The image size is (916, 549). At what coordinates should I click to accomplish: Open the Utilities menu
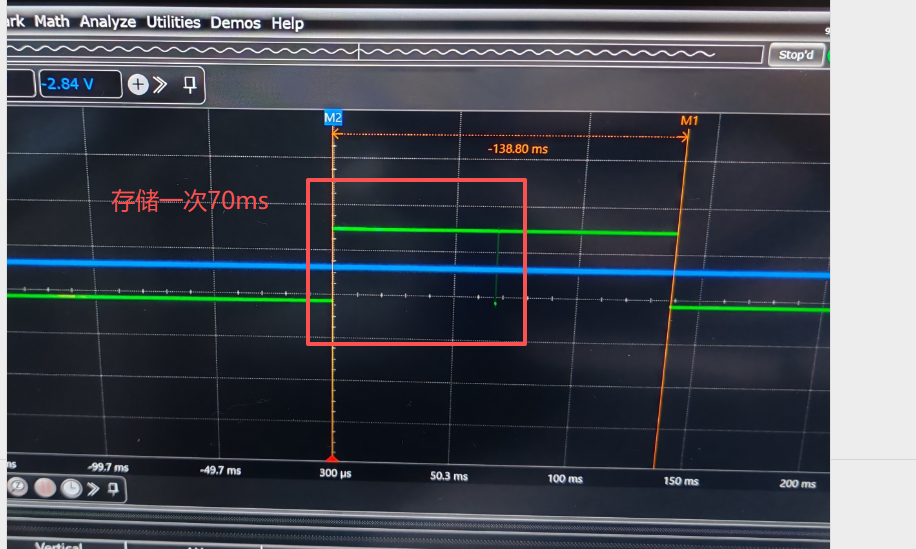173,22
